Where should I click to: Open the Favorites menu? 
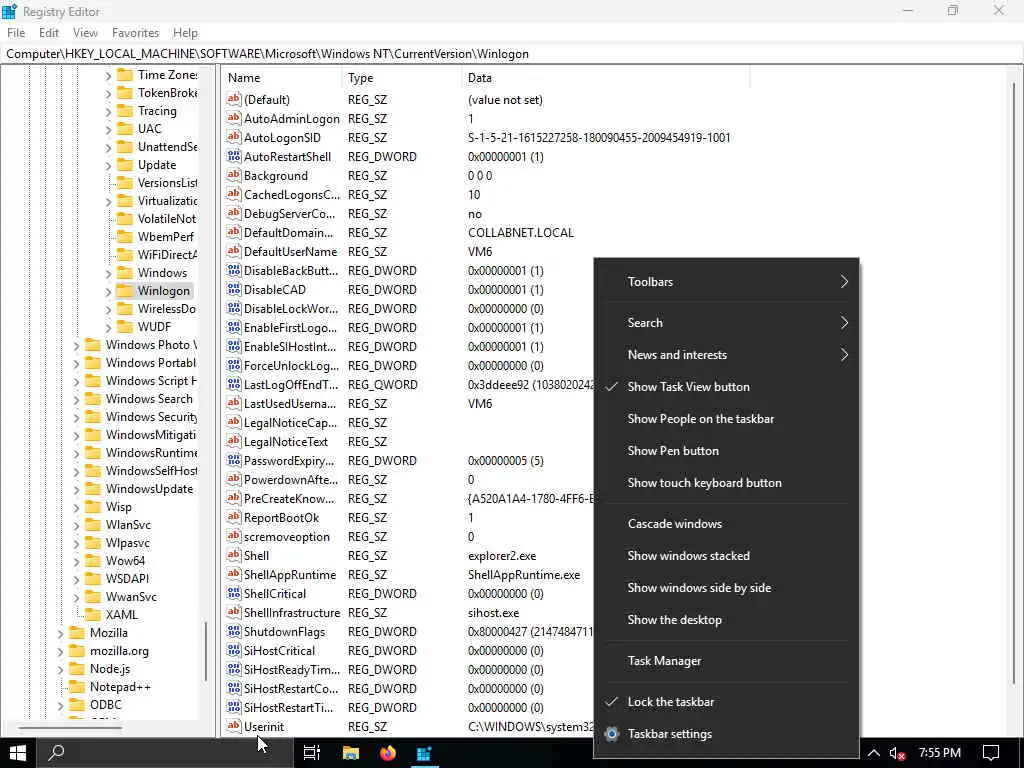coord(135,33)
